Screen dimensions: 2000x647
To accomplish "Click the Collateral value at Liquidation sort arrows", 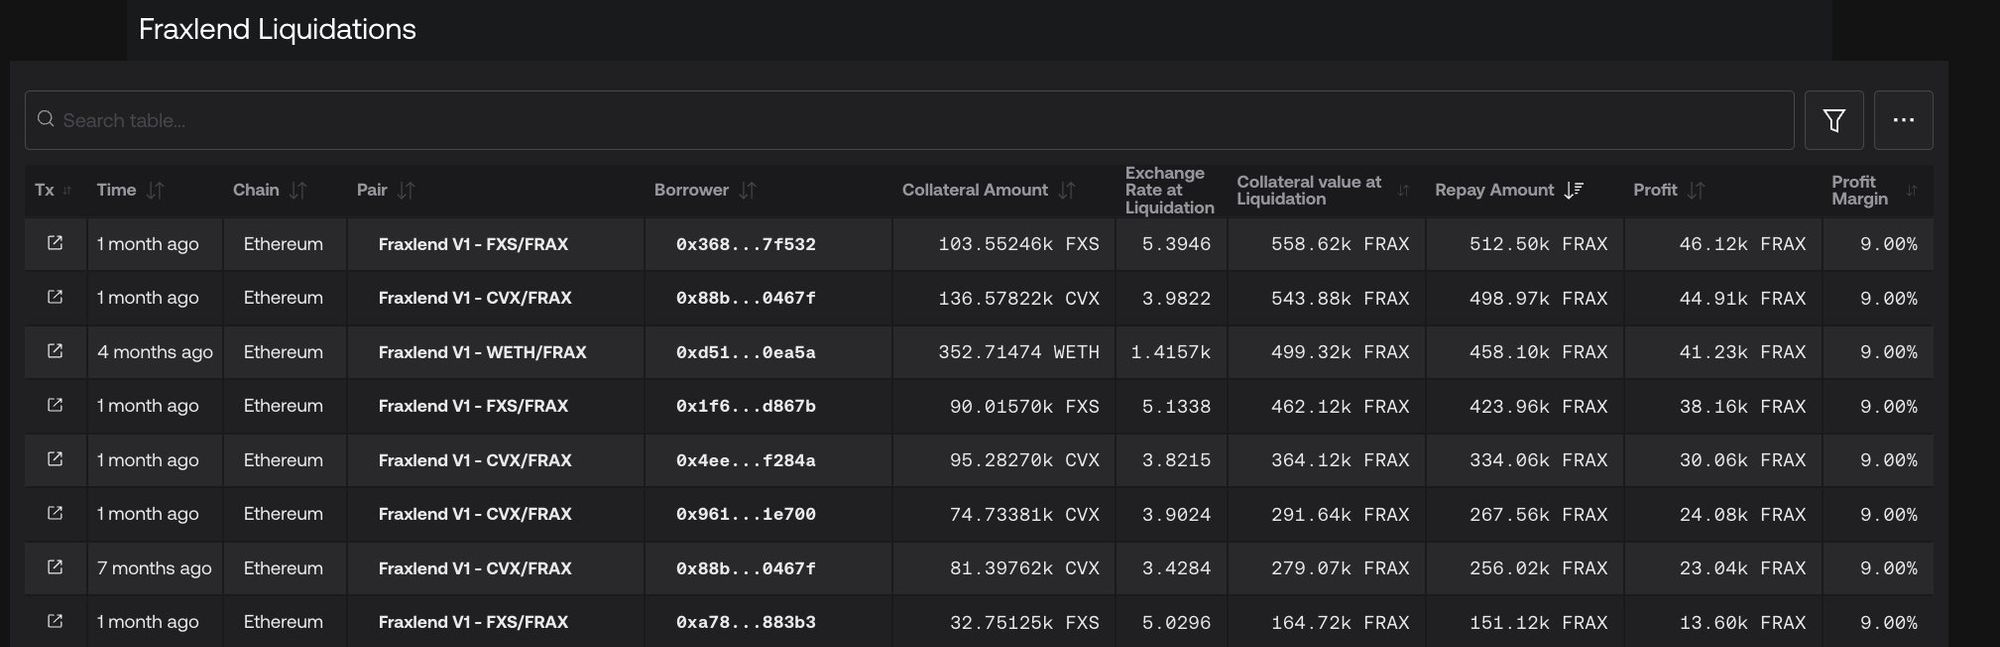I will click(x=1402, y=190).
